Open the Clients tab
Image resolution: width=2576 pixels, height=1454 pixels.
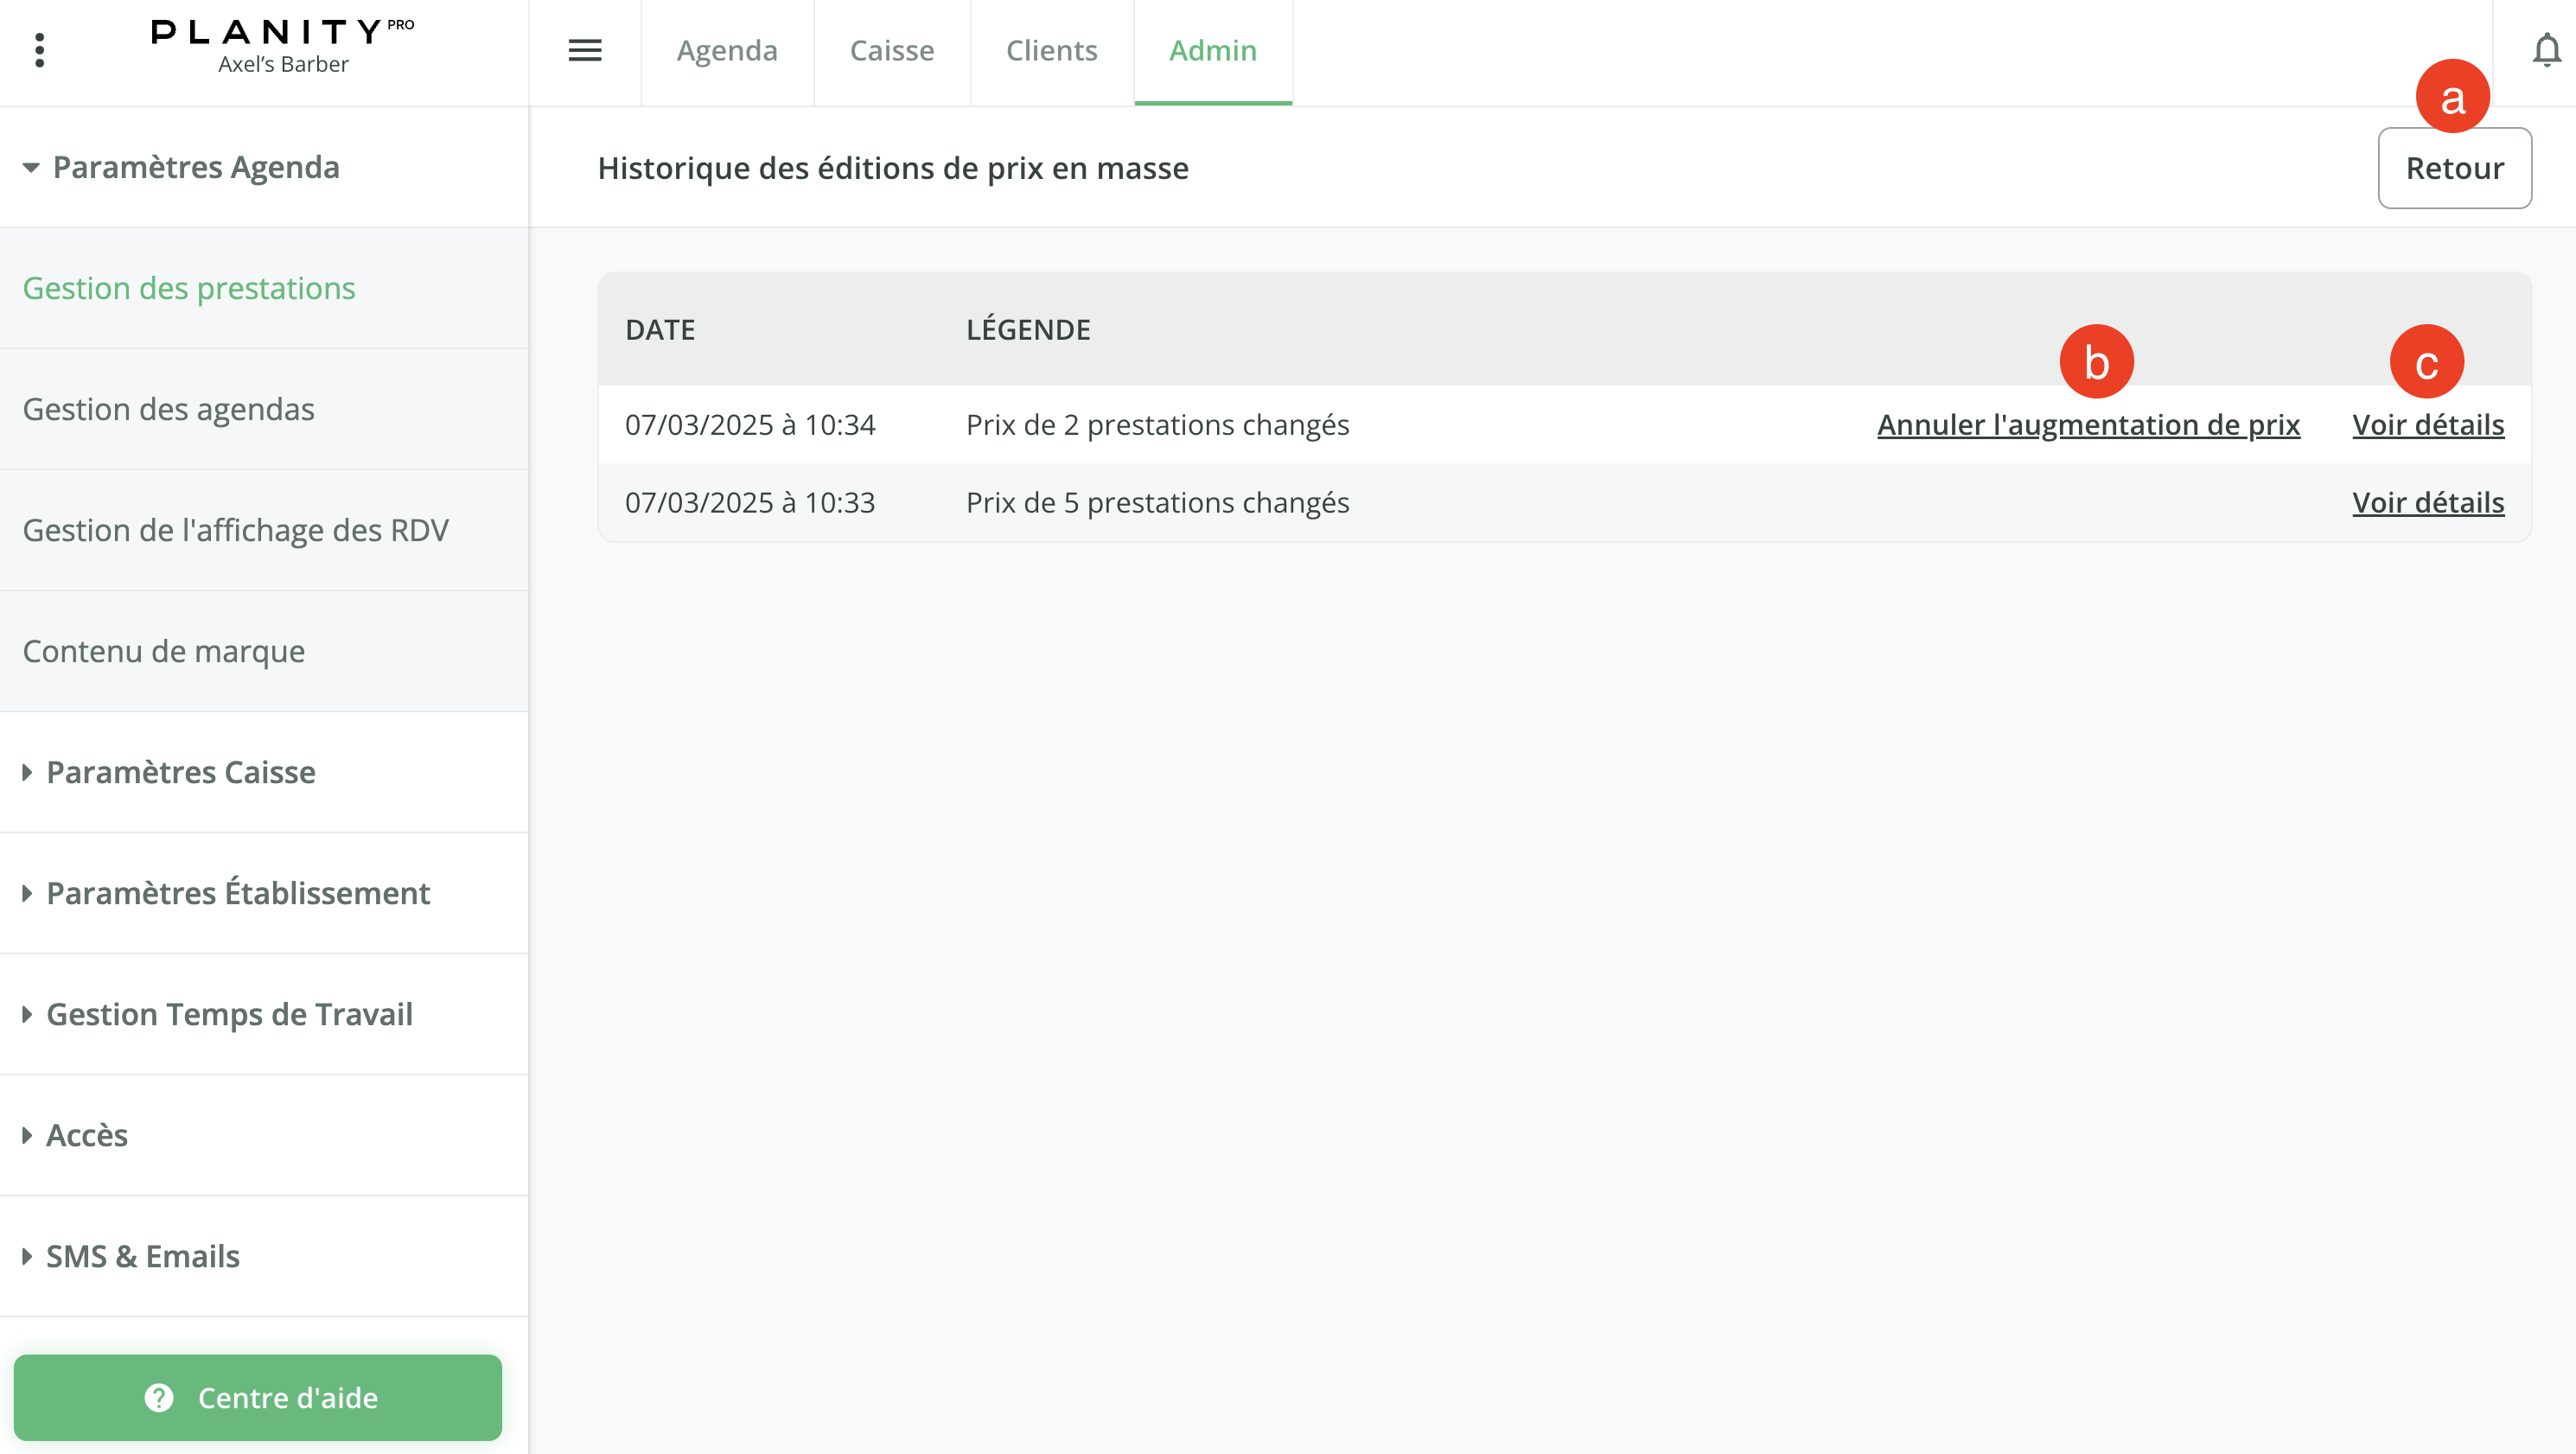[1051, 50]
